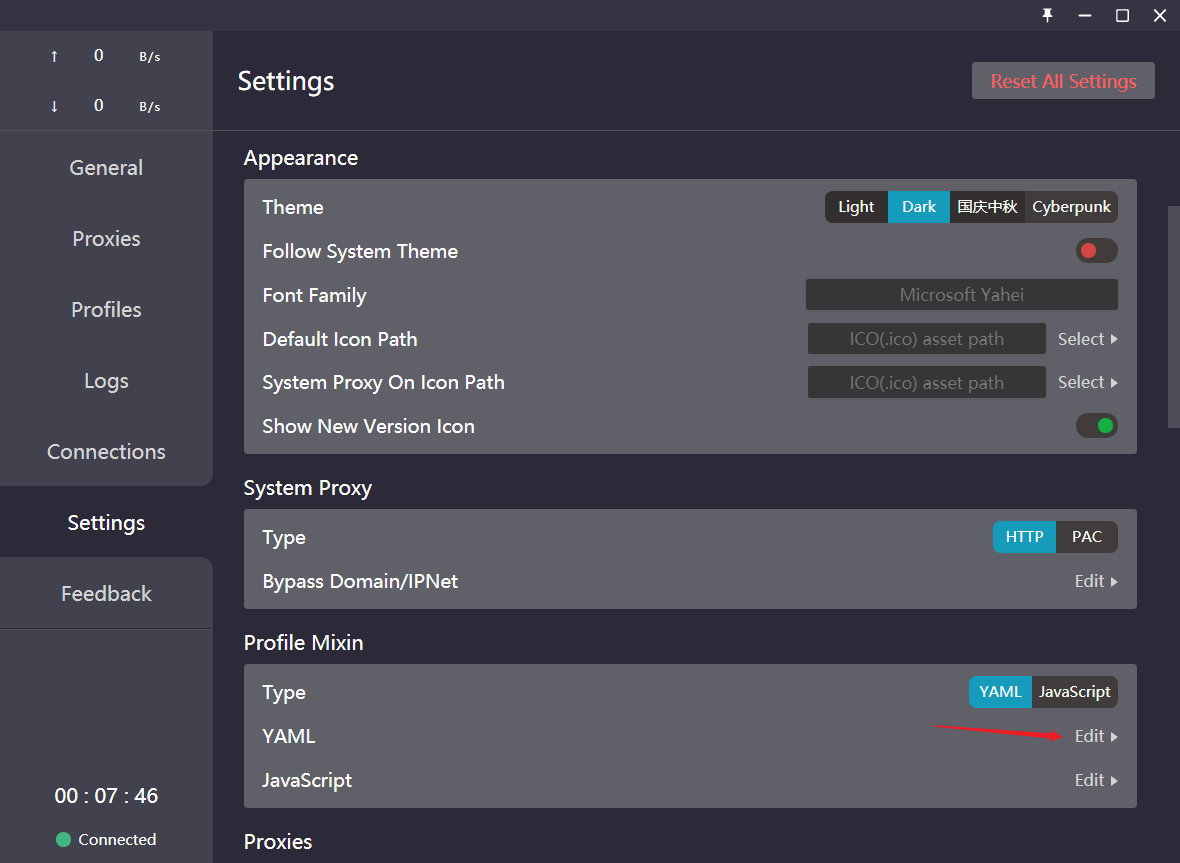Click the Proxies section heading below Profile Mixin

coord(278,842)
